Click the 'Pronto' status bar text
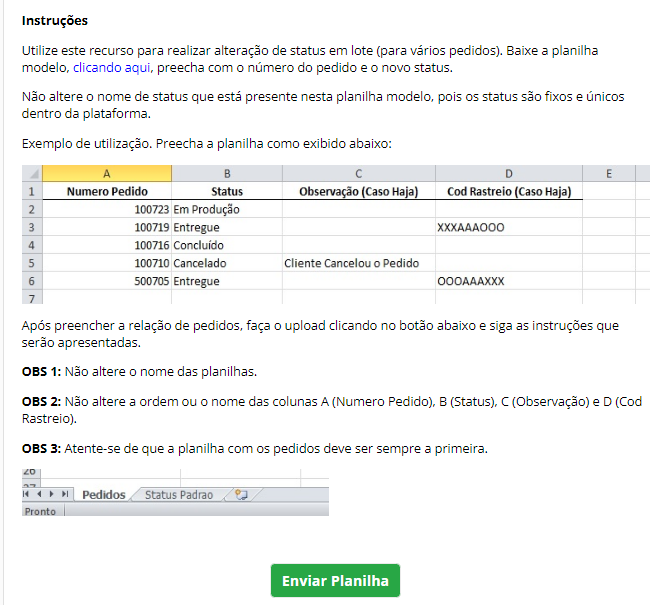This screenshot has width=662, height=605. coord(40,511)
